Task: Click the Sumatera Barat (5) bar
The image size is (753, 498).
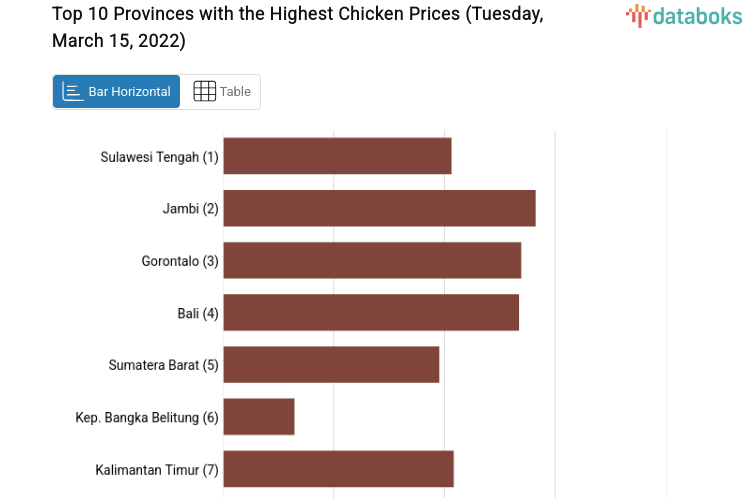Action: (x=331, y=364)
